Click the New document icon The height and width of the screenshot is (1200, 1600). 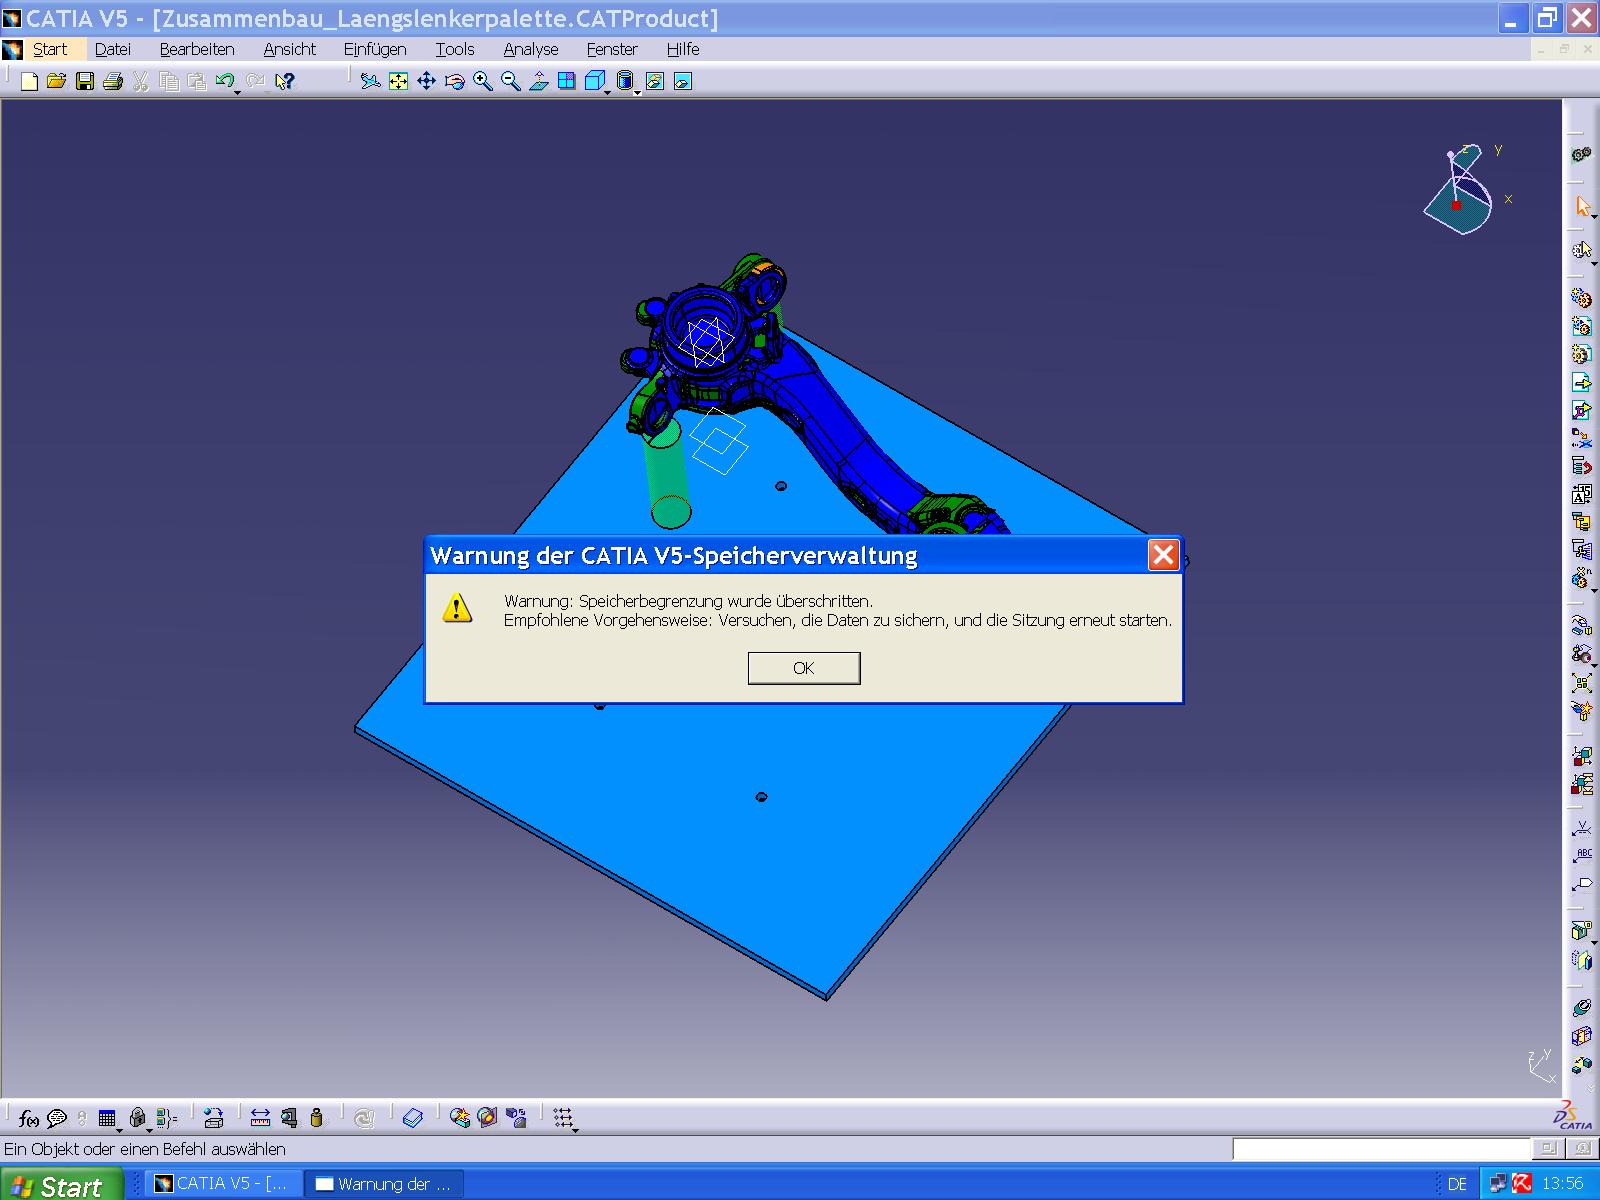tap(29, 81)
